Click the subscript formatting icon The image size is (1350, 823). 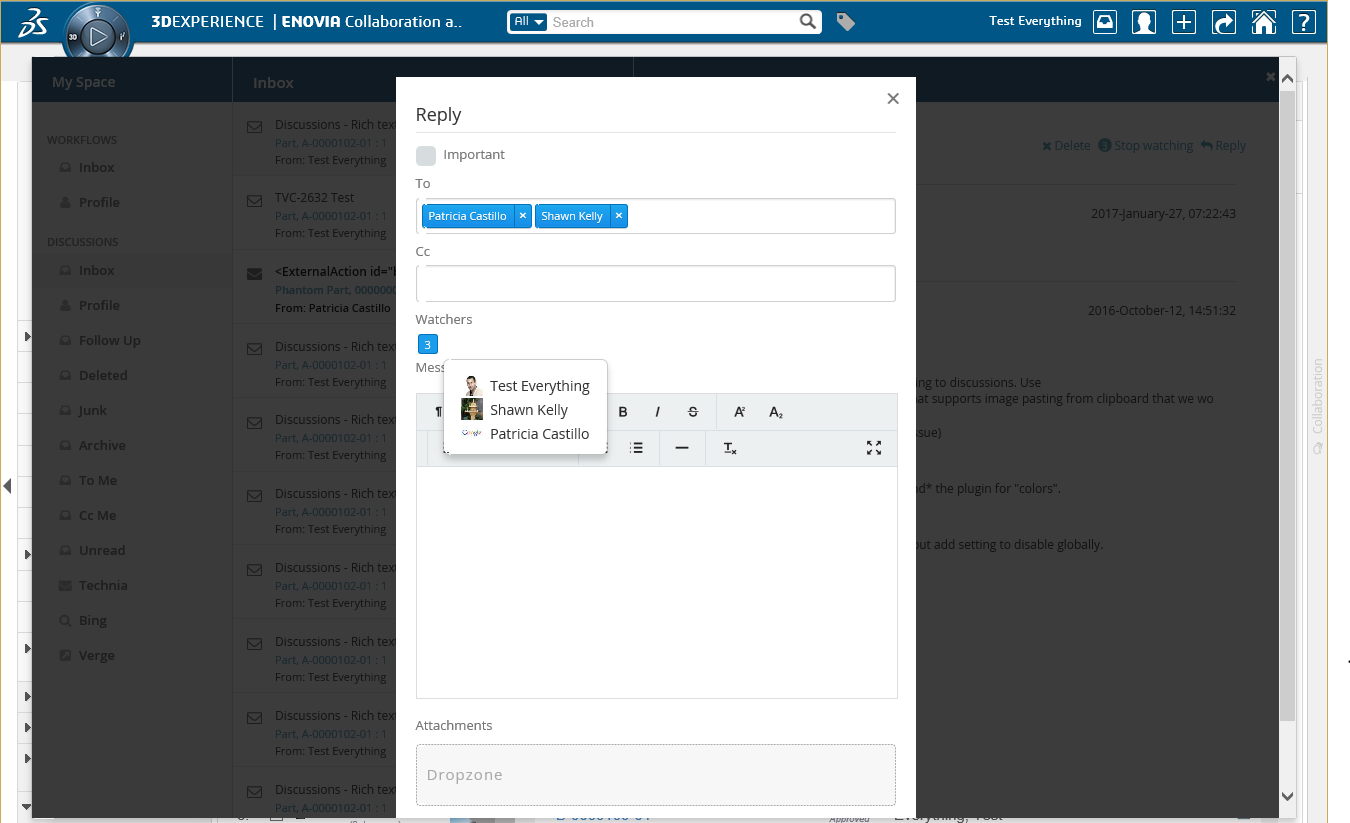tap(776, 412)
